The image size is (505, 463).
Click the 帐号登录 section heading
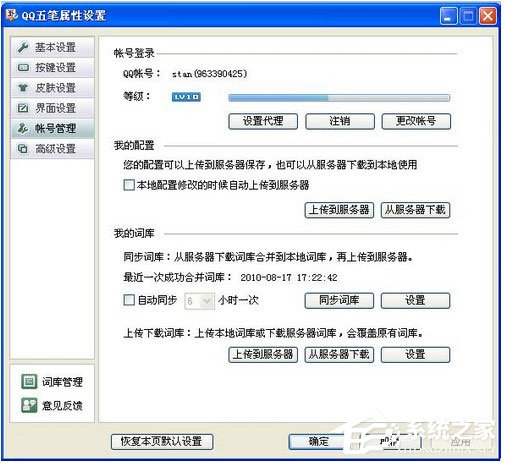click(x=134, y=53)
